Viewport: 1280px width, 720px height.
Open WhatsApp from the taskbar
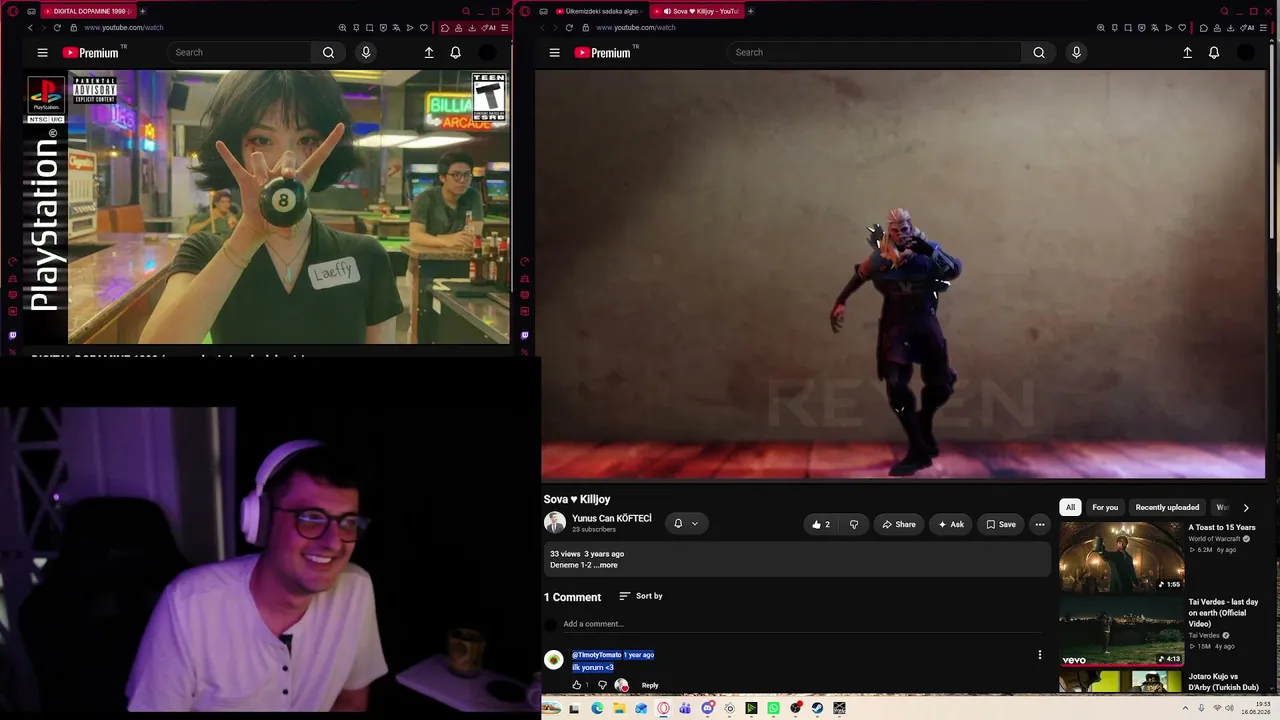[773, 708]
